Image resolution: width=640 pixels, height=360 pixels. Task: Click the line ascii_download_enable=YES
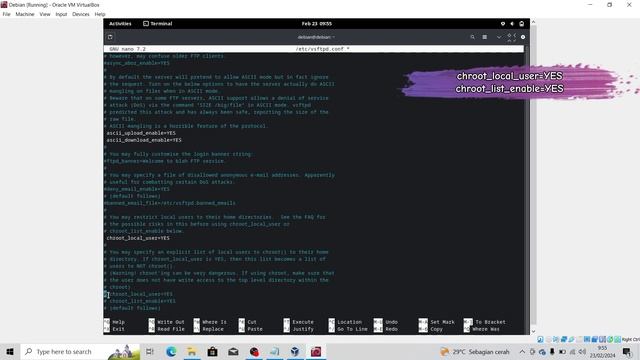point(144,140)
